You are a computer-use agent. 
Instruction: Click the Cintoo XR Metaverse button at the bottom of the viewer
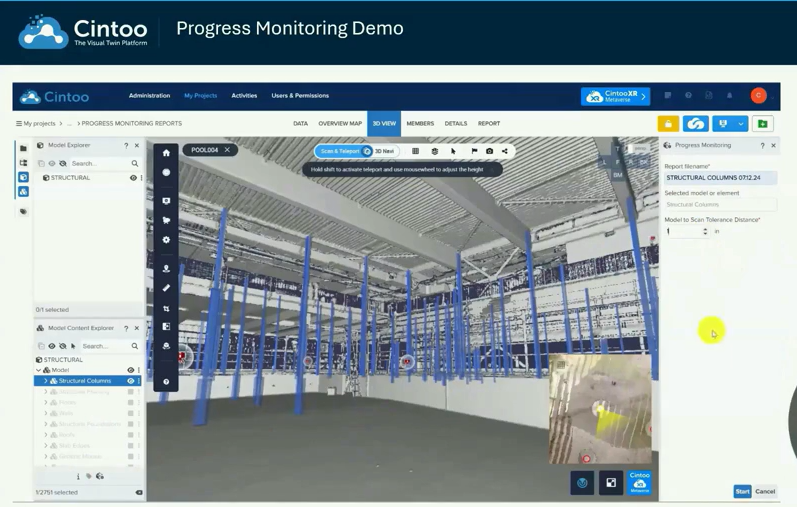pyautogui.click(x=639, y=483)
